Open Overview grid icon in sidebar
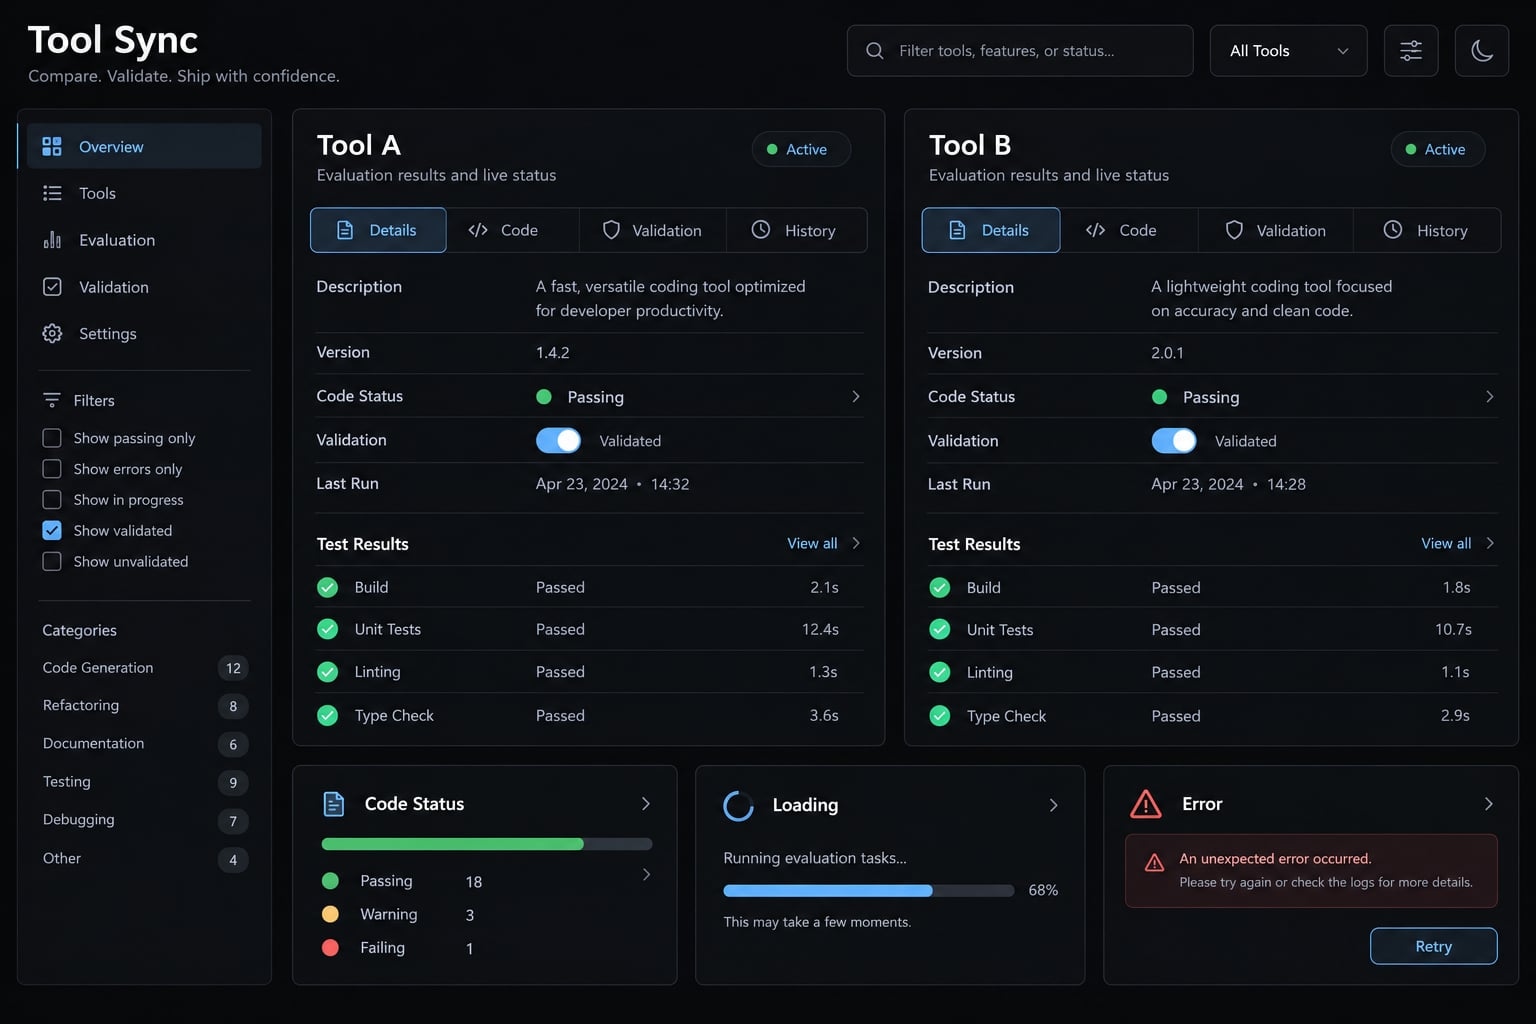This screenshot has width=1536, height=1024. (x=52, y=147)
